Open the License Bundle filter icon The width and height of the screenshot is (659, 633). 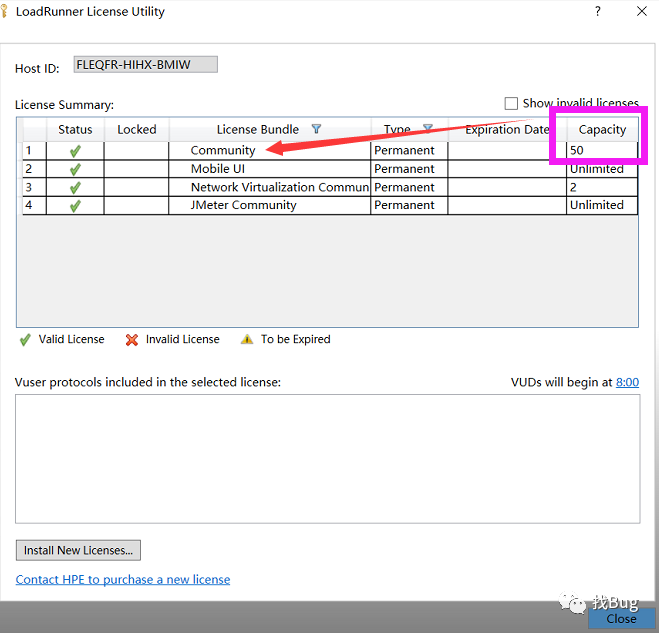pos(316,129)
